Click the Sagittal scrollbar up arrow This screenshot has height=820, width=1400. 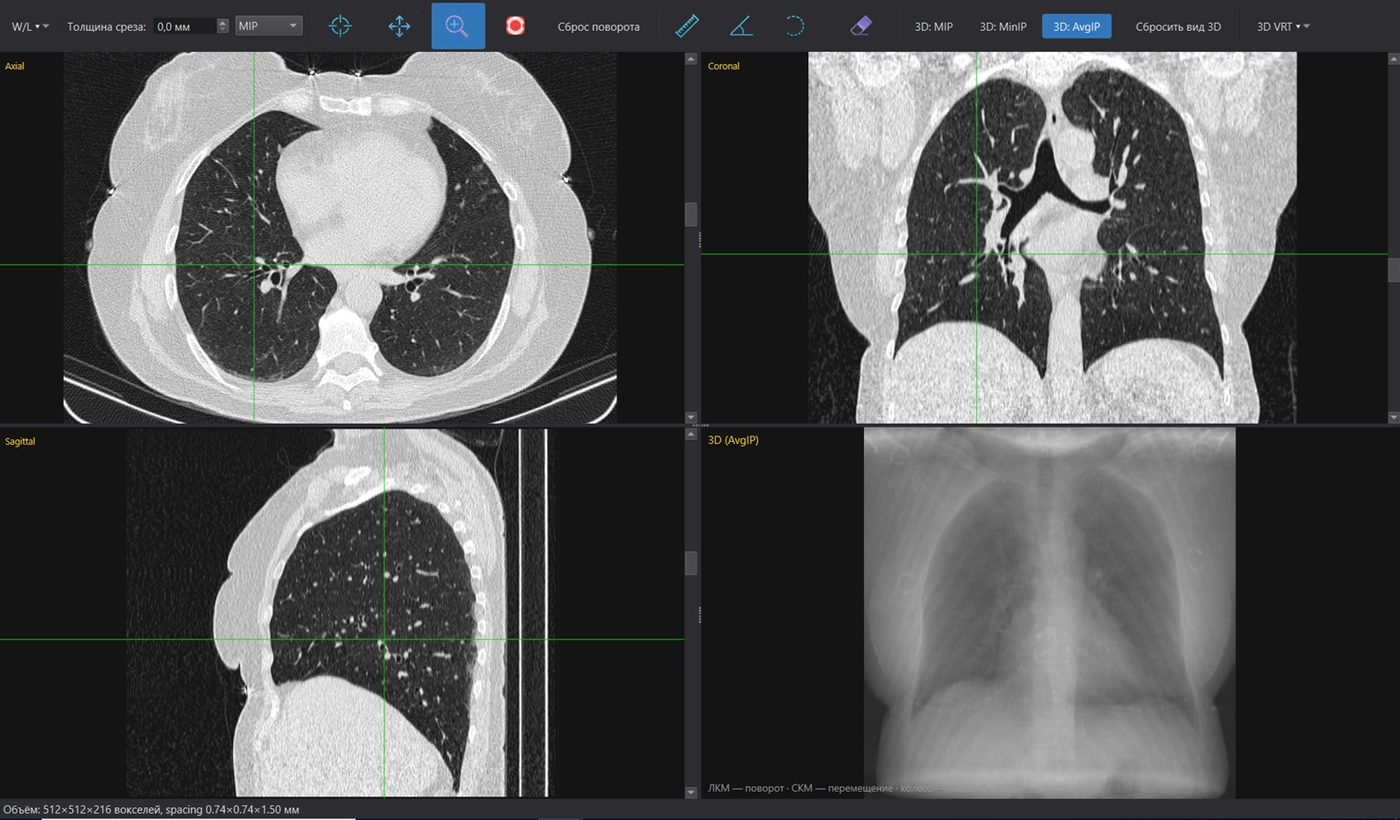tap(690, 435)
